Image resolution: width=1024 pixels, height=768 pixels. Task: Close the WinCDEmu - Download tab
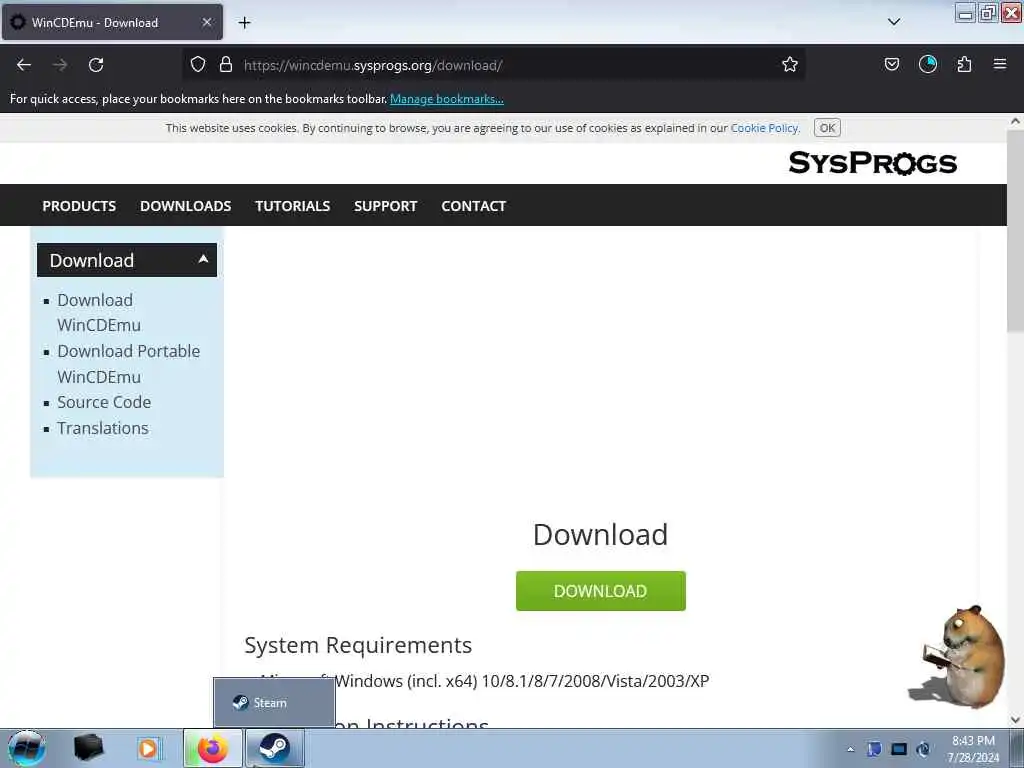pyautogui.click(x=206, y=22)
